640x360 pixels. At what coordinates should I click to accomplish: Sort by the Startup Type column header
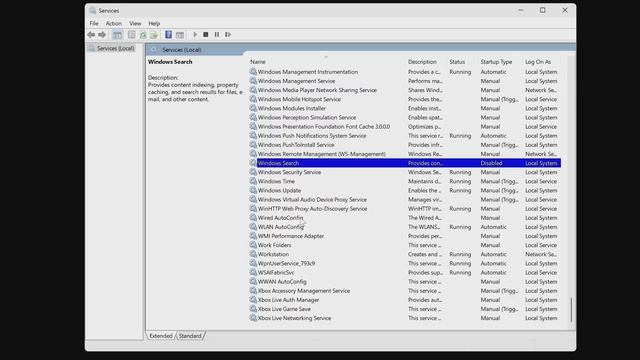point(496,62)
